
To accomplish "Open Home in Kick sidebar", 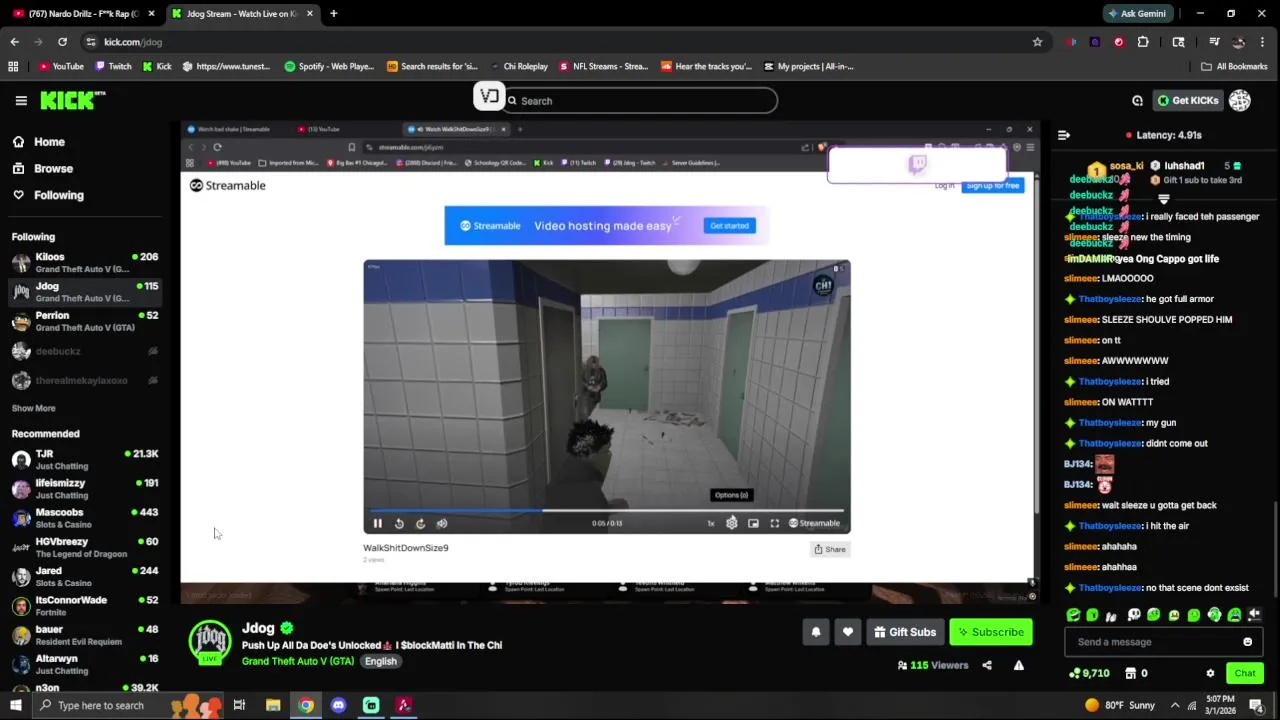I will click(x=49, y=142).
